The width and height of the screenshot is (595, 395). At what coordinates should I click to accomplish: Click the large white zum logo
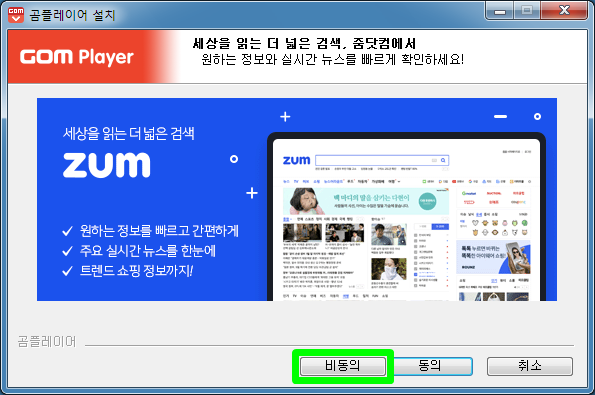tap(107, 165)
